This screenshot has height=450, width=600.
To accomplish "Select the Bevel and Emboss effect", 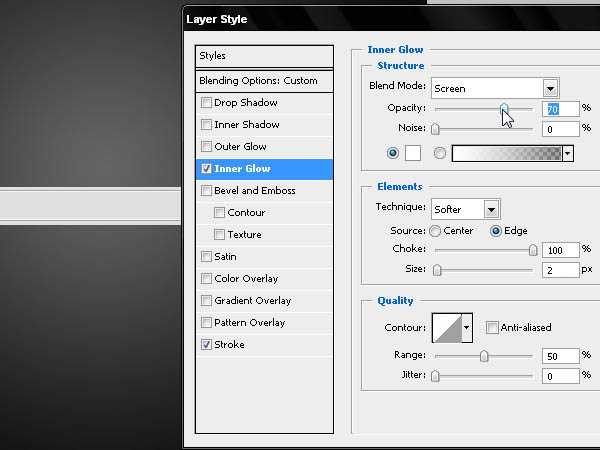I will pos(255,191).
